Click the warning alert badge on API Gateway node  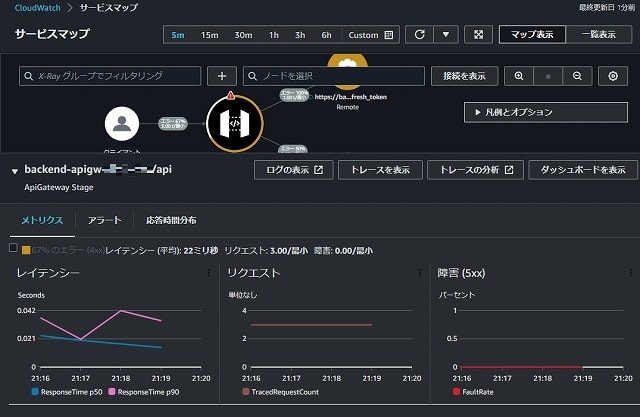(231, 95)
